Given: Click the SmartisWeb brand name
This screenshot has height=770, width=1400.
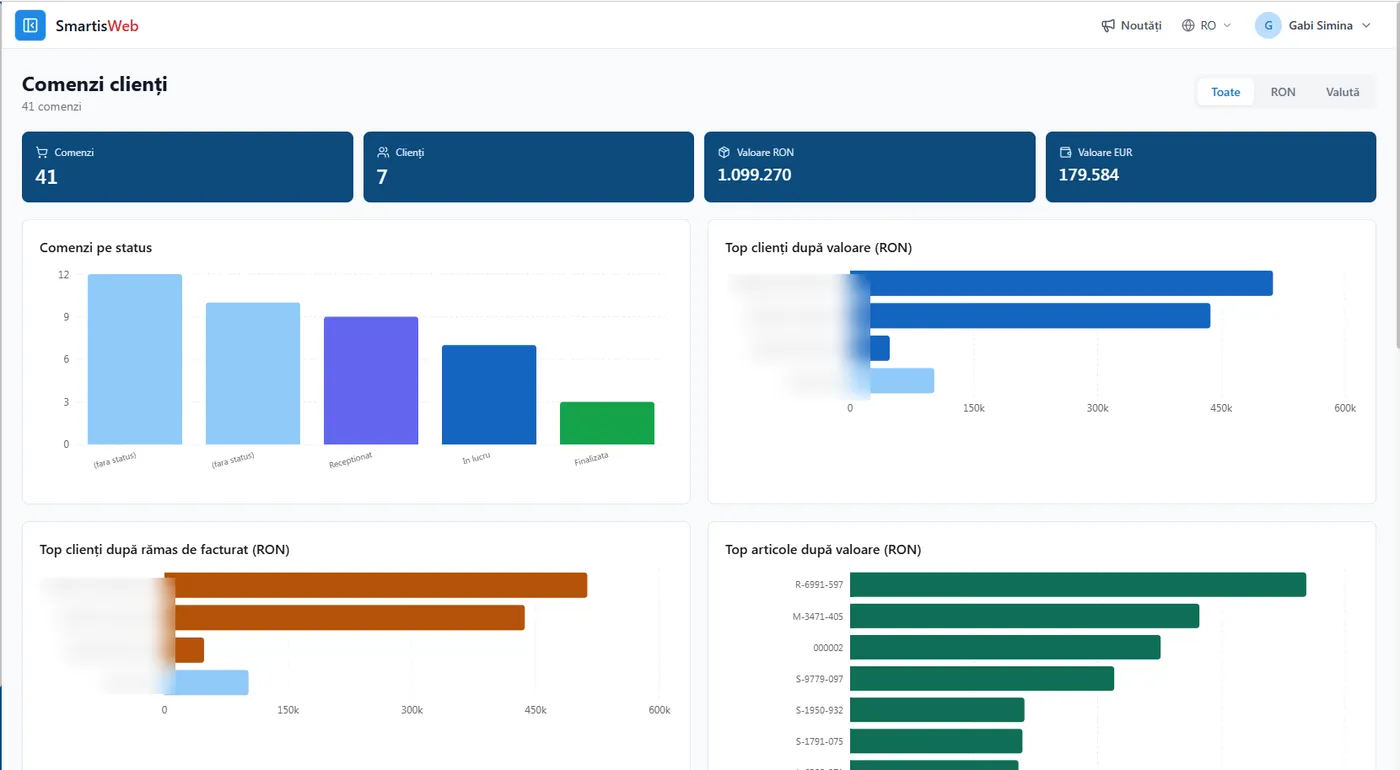Looking at the screenshot, I should click(97, 26).
